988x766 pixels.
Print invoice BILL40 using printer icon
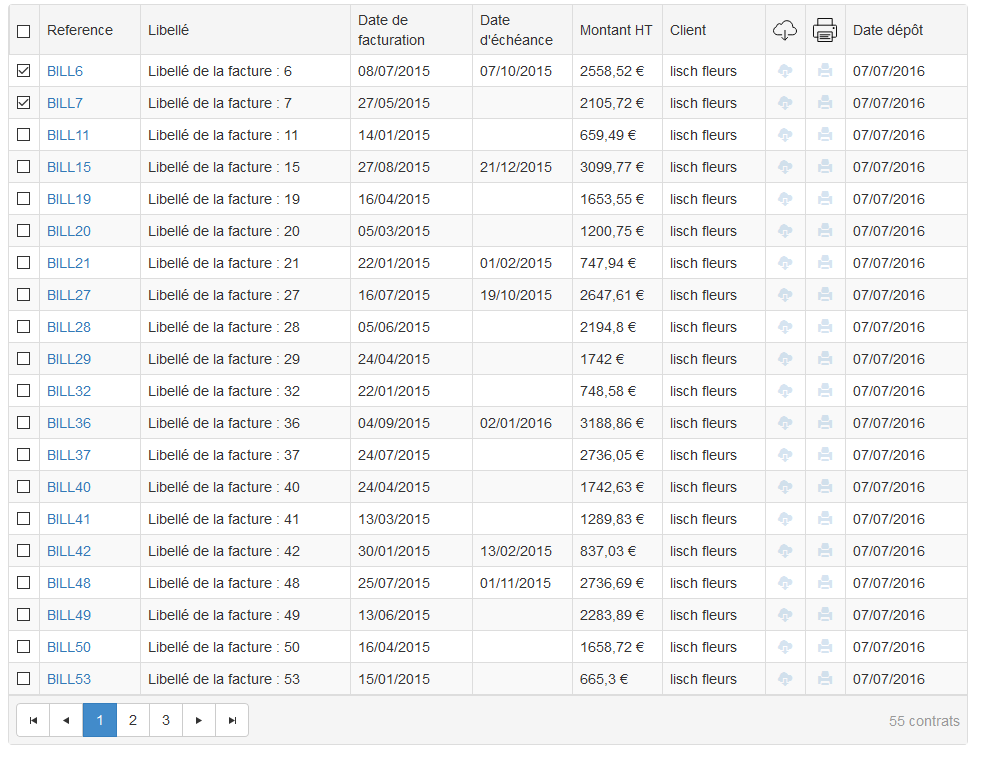pos(825,487)
